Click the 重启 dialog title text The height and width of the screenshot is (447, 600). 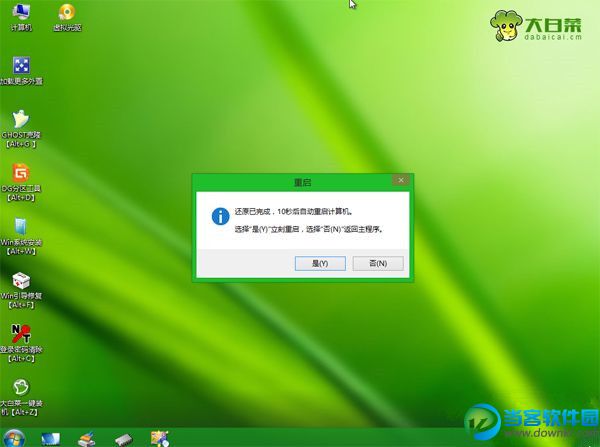(302, 182)
